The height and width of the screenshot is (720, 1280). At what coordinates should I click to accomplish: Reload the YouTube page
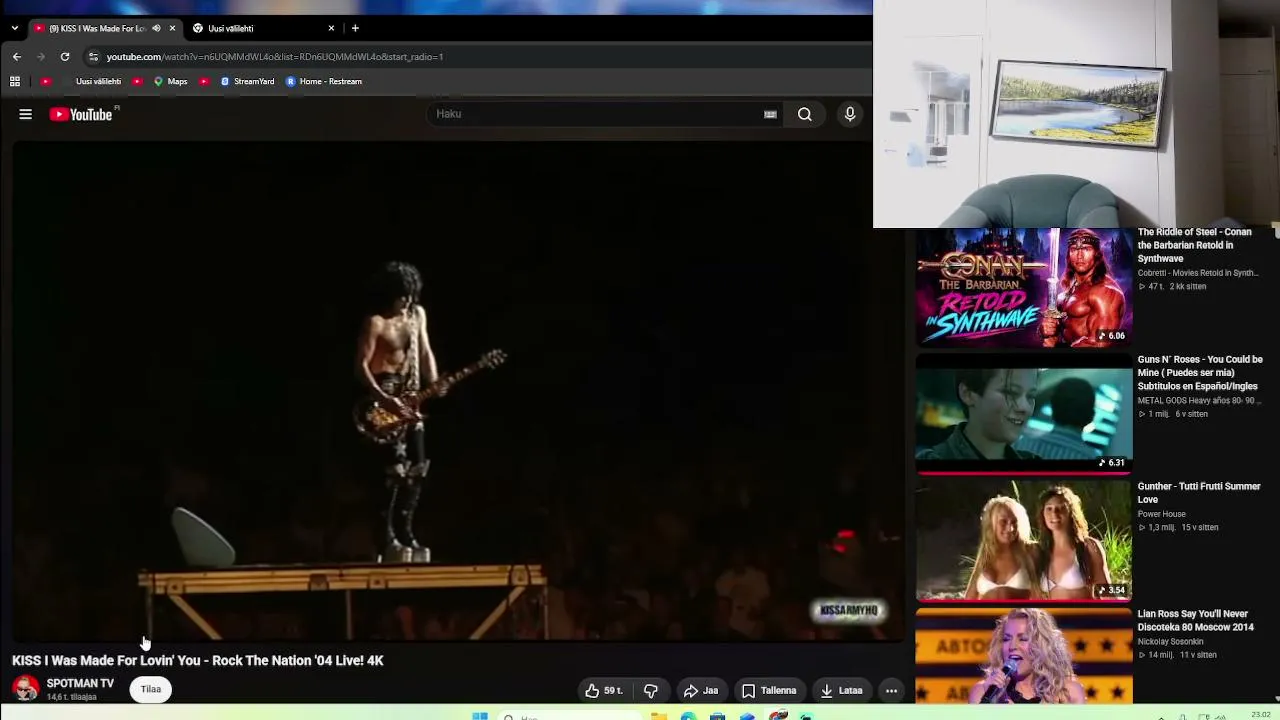(65, 57)
